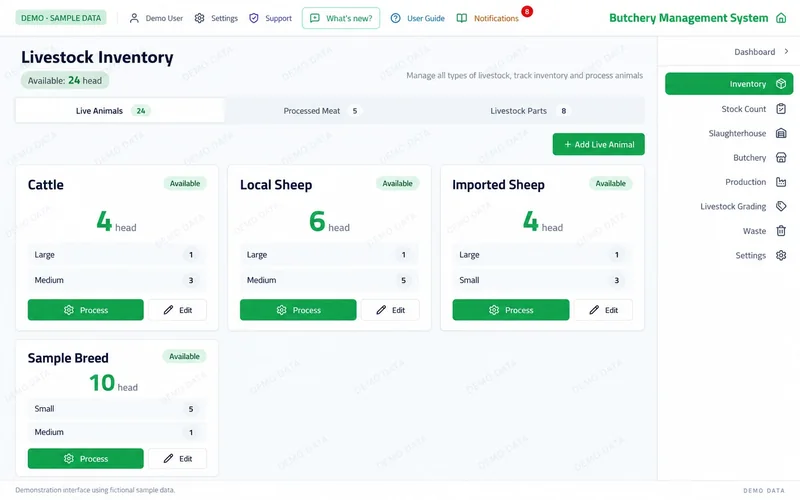Viewport: 800px width, 500px height.
Task: Click the Local Sheep card title
Action: (276, 185)
